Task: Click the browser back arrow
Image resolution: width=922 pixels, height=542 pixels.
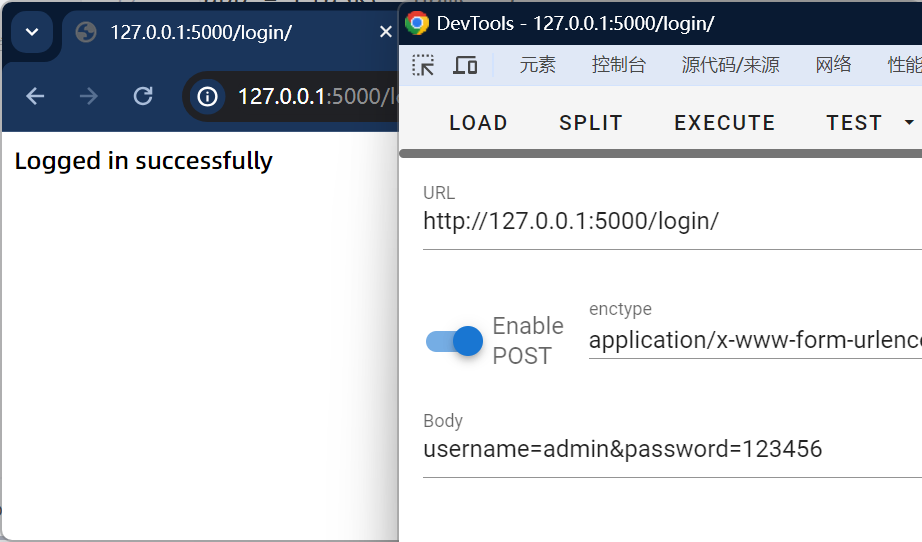Action: coord(35,96)
